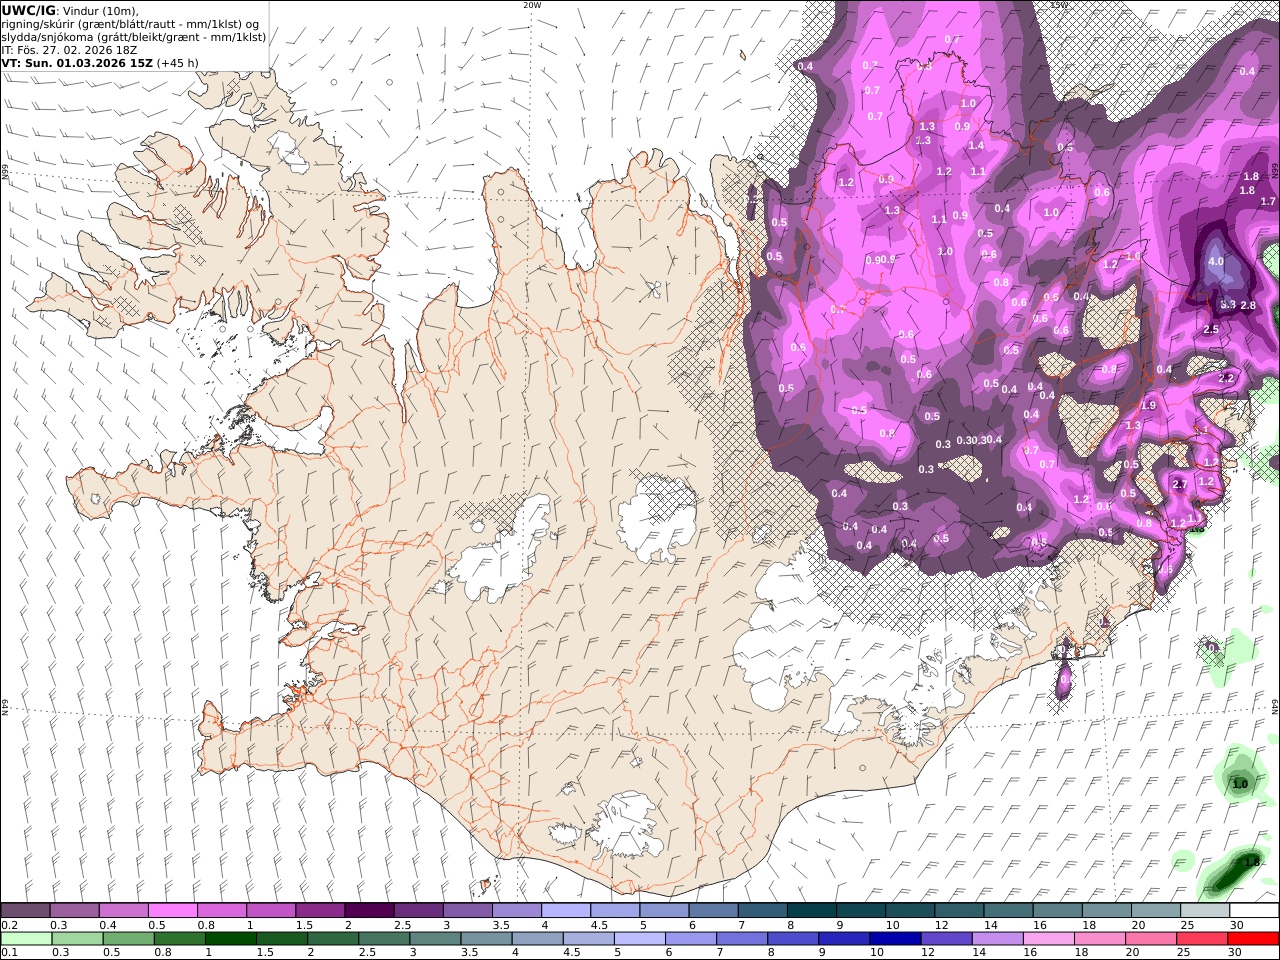Click the violet swatch labeled 12 in rain legend
Image resolution: width=1280 pixels, height=960 pixels.
click(x=946, y=939)
